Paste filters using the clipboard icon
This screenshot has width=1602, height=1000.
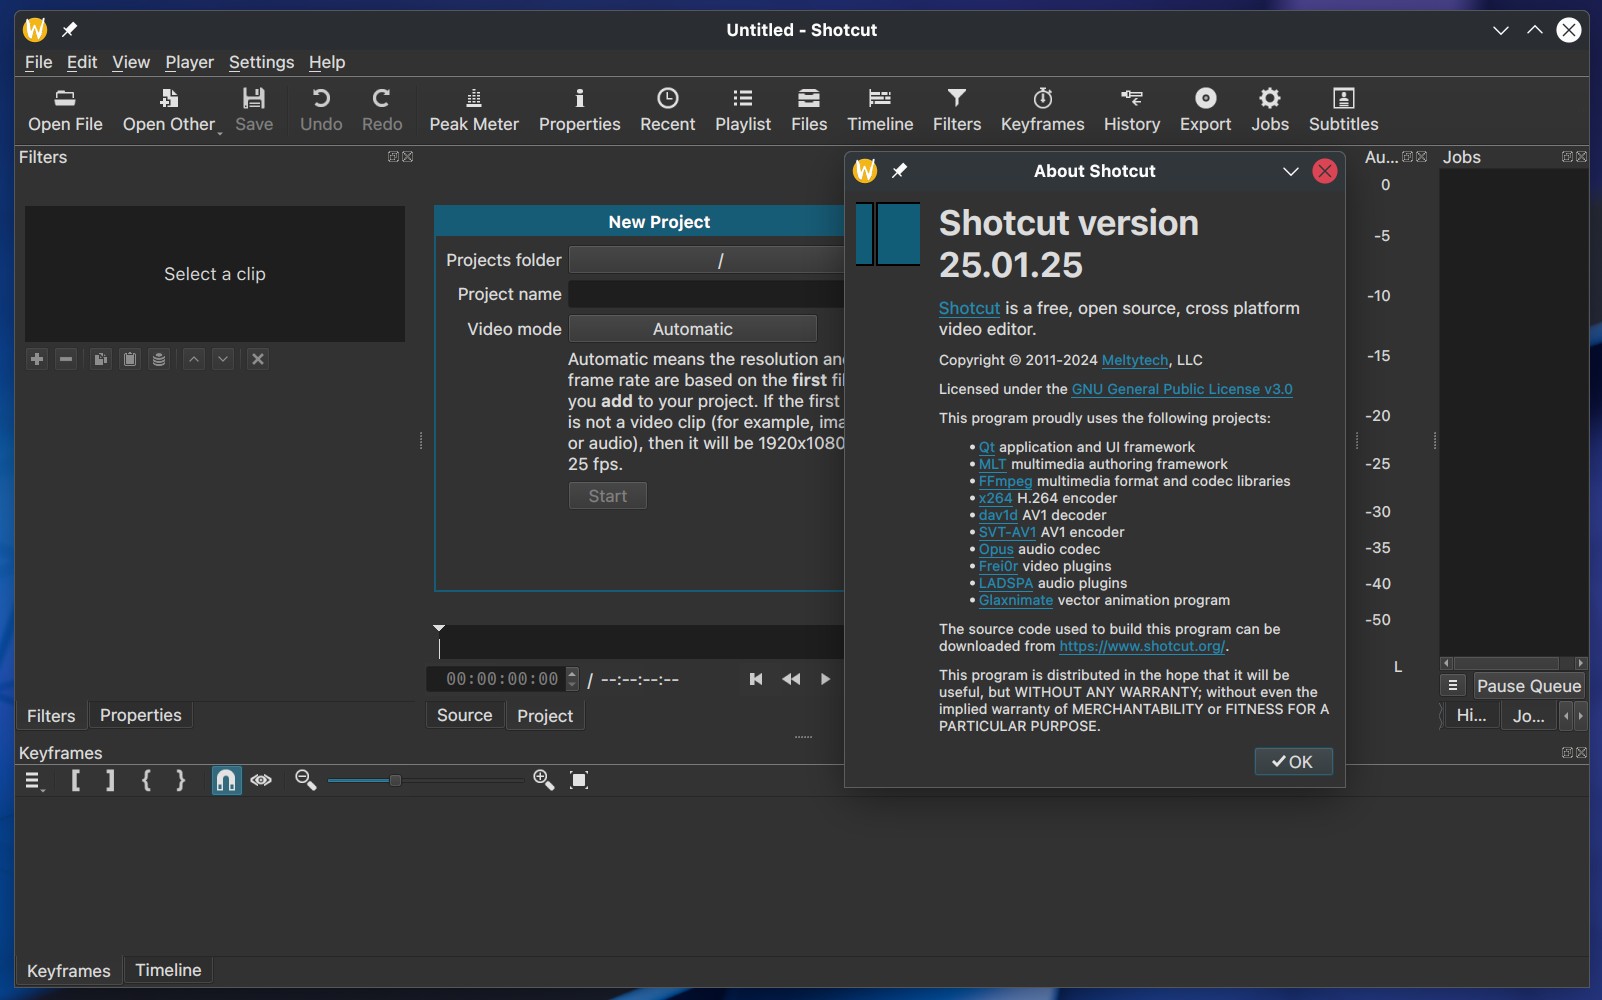[x=129, y=359]
